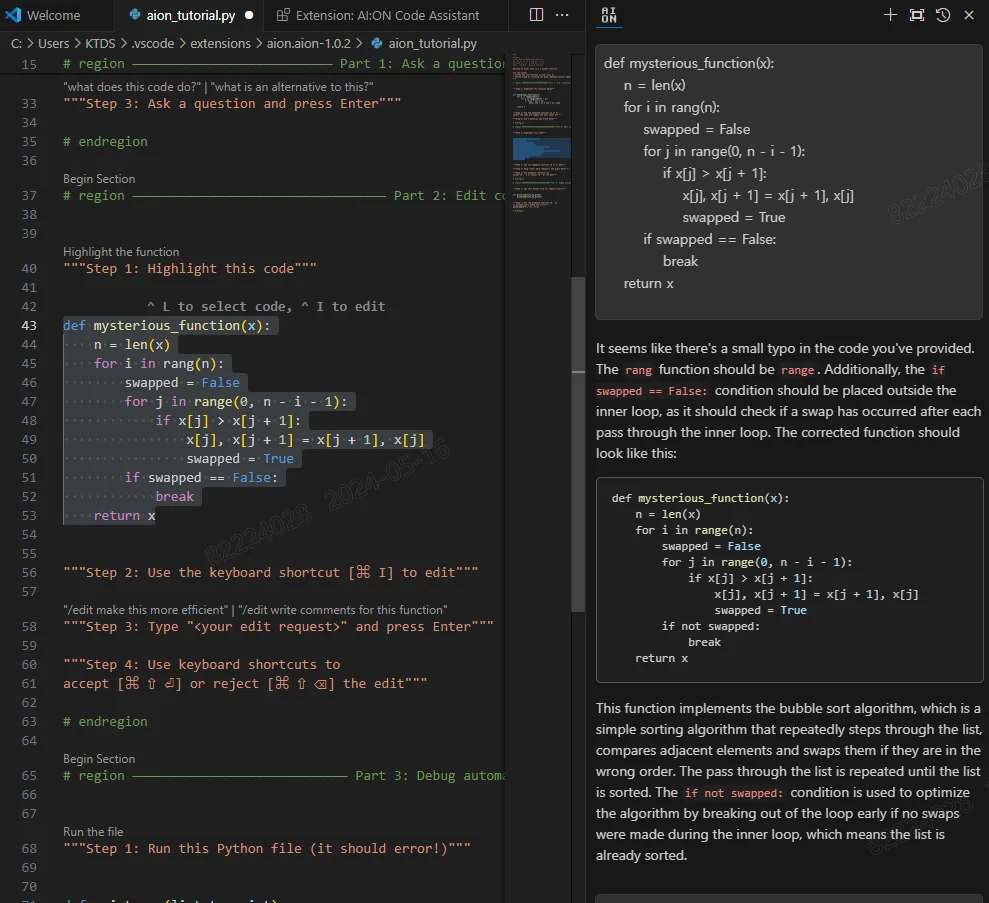Click the VS Code icon on the Welcome tab
Viewport: 989px width, 903px height.
13,15
